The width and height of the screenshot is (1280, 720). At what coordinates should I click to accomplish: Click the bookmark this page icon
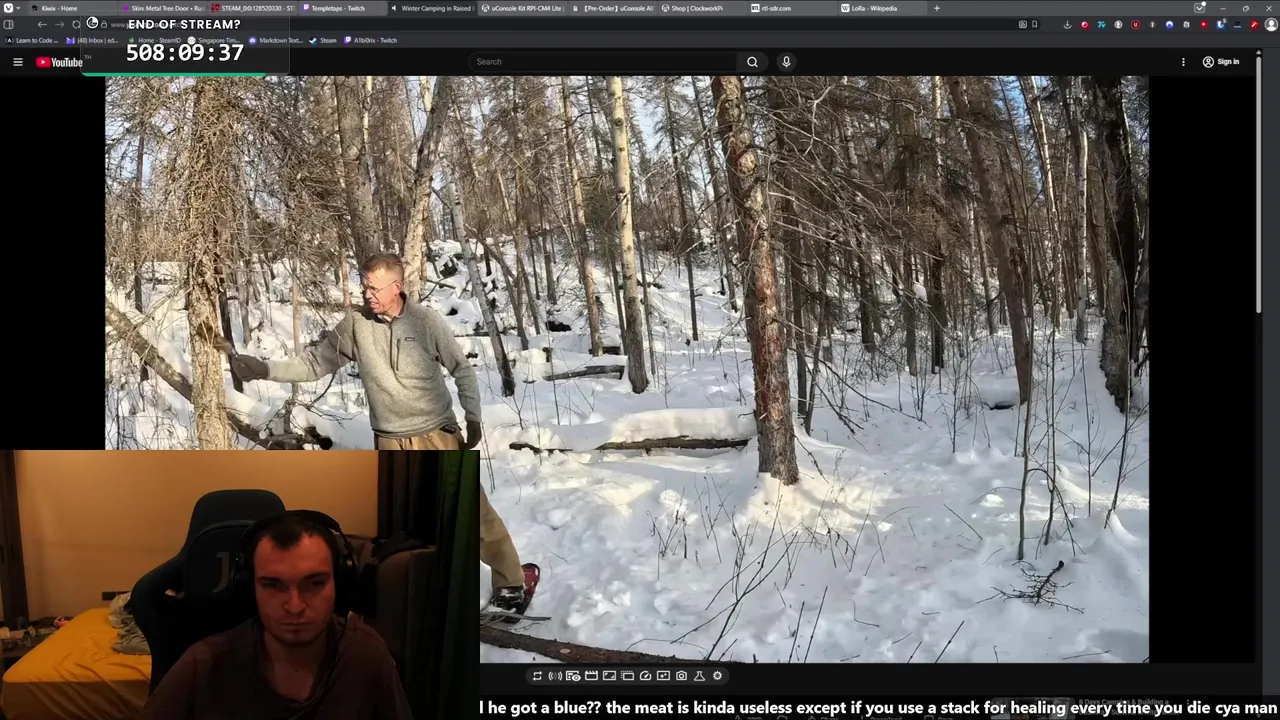1034,24
